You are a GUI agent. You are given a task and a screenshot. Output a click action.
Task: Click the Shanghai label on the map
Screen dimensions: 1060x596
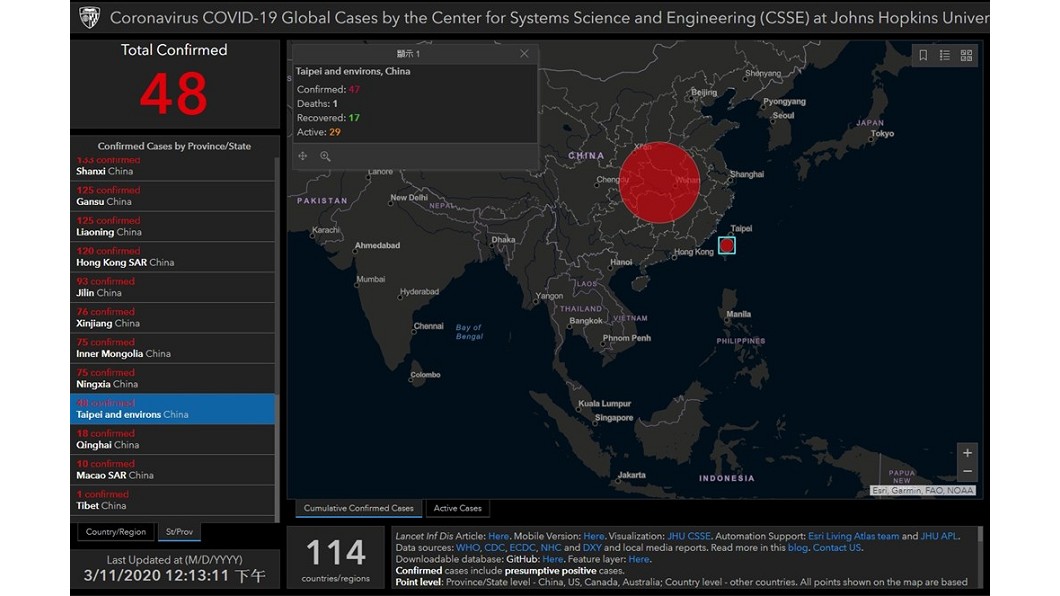click(x=747, y=174)
